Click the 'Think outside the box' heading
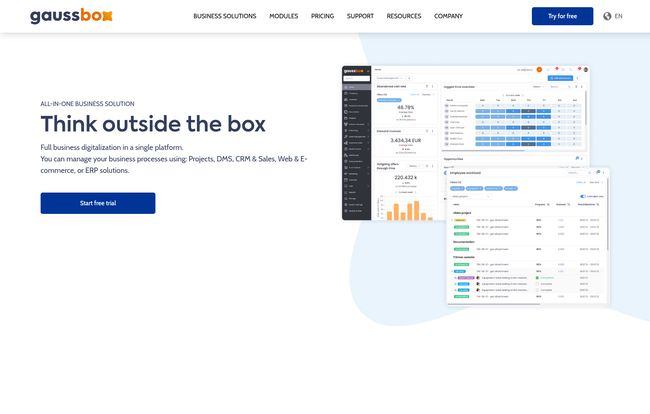 [153, 124]
